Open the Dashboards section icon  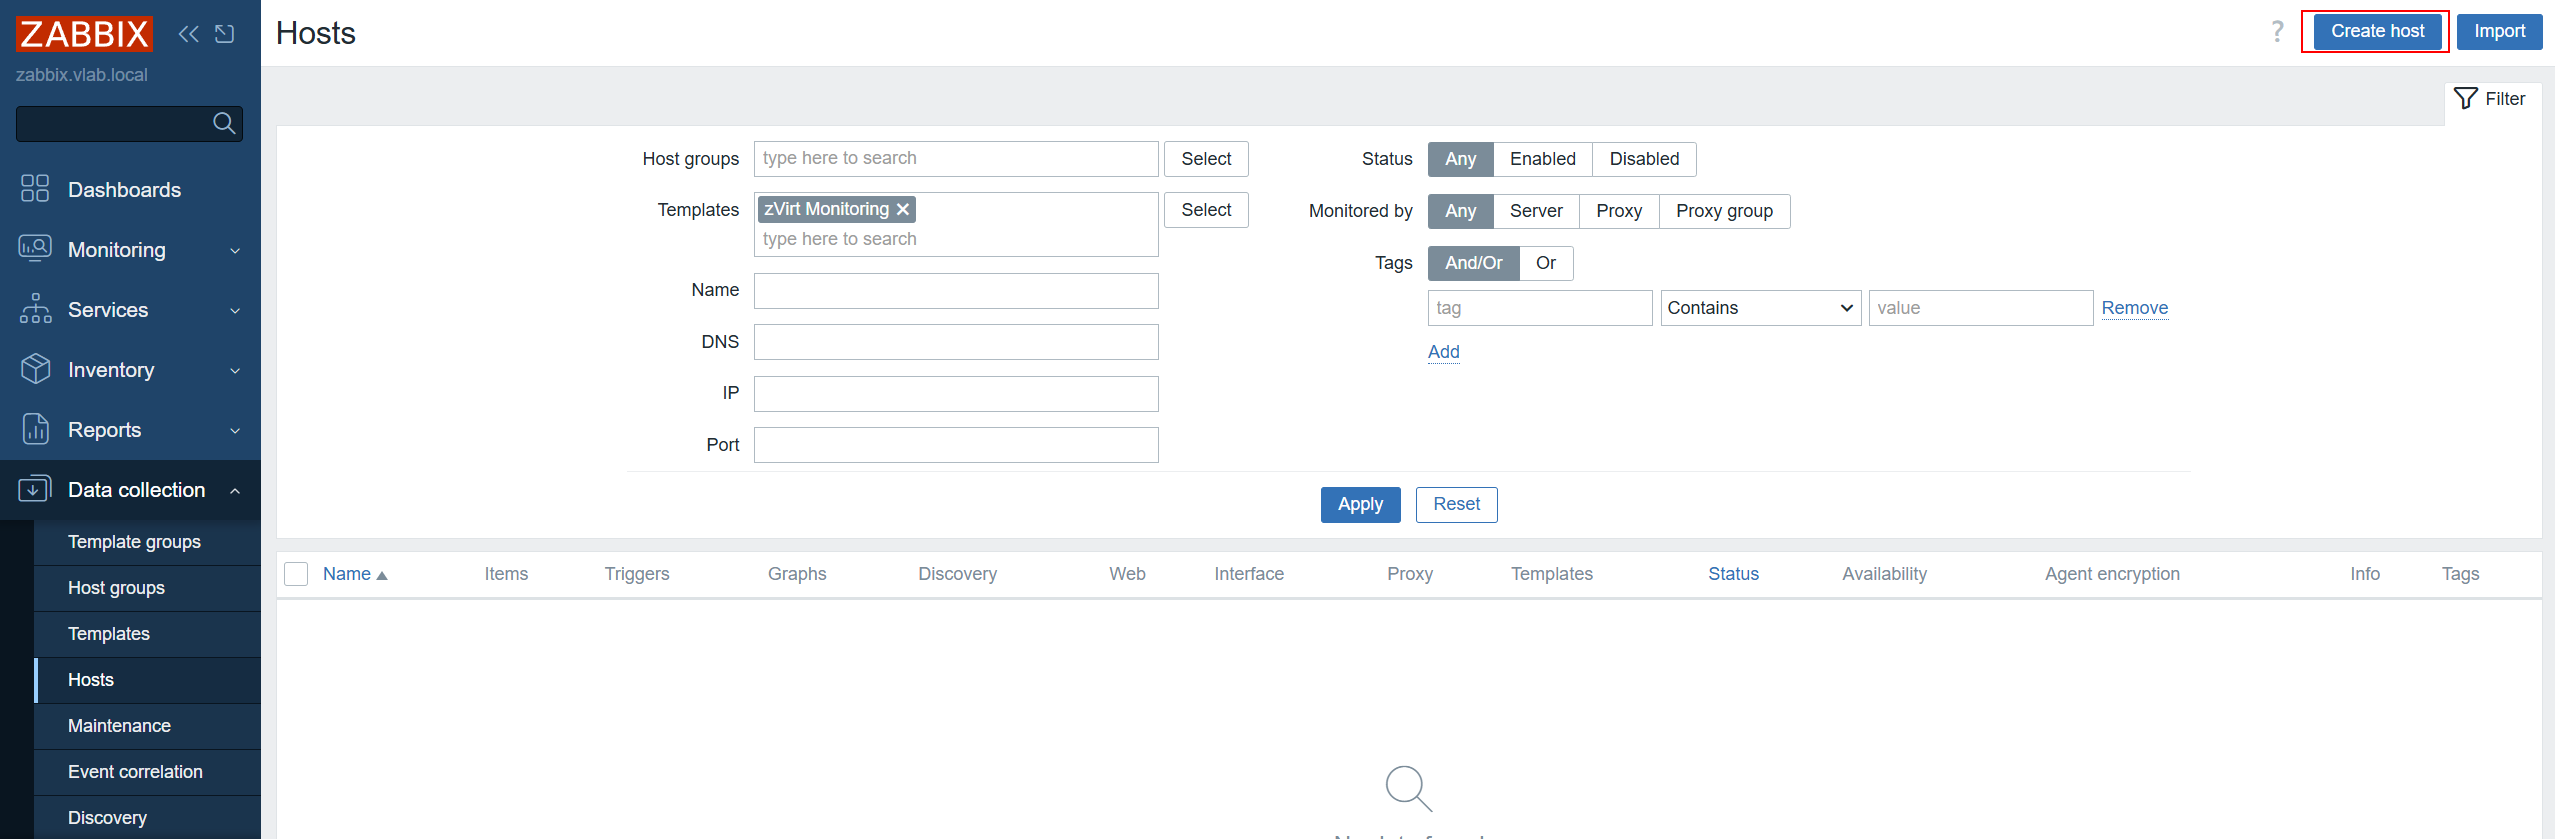click(x=35, y=189)
